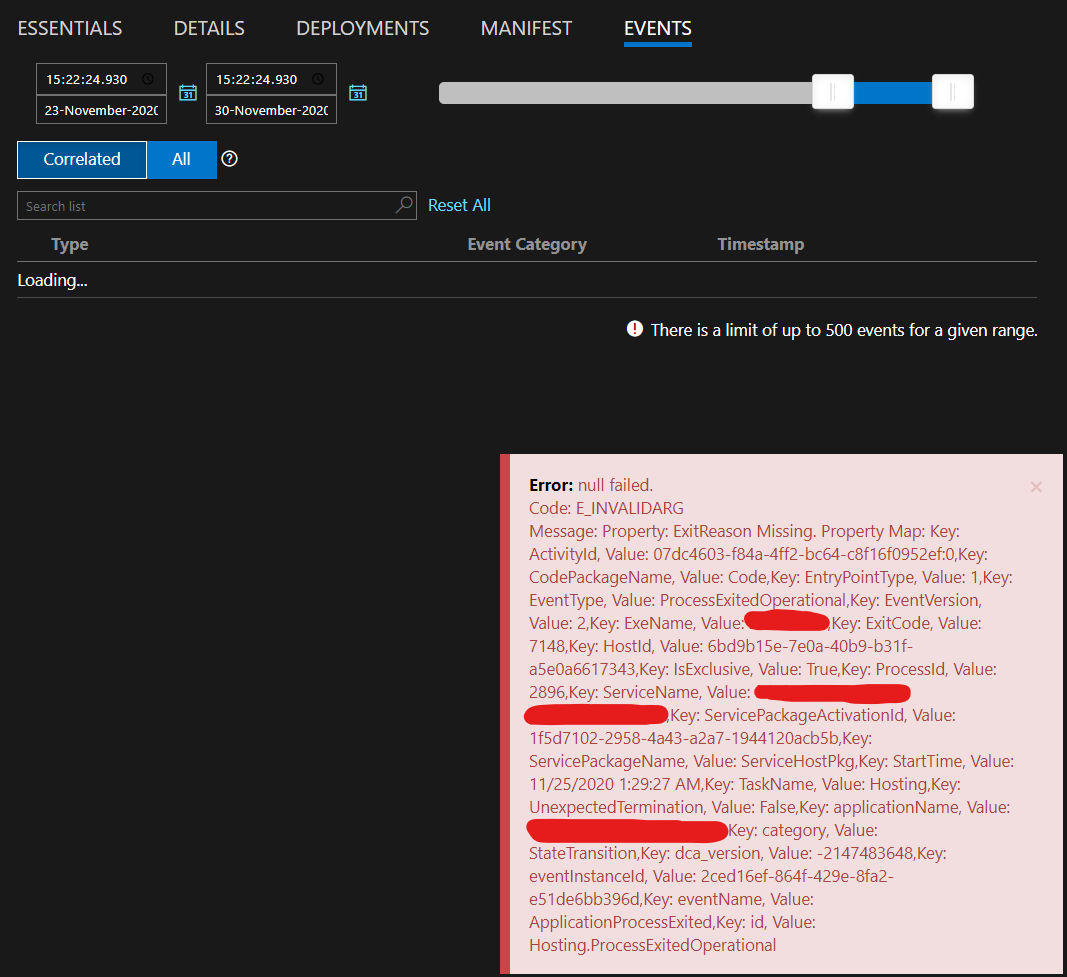Open the start date calendar picker
Viewport: 1067px width, 977px height.
click(x=187, y=92)
